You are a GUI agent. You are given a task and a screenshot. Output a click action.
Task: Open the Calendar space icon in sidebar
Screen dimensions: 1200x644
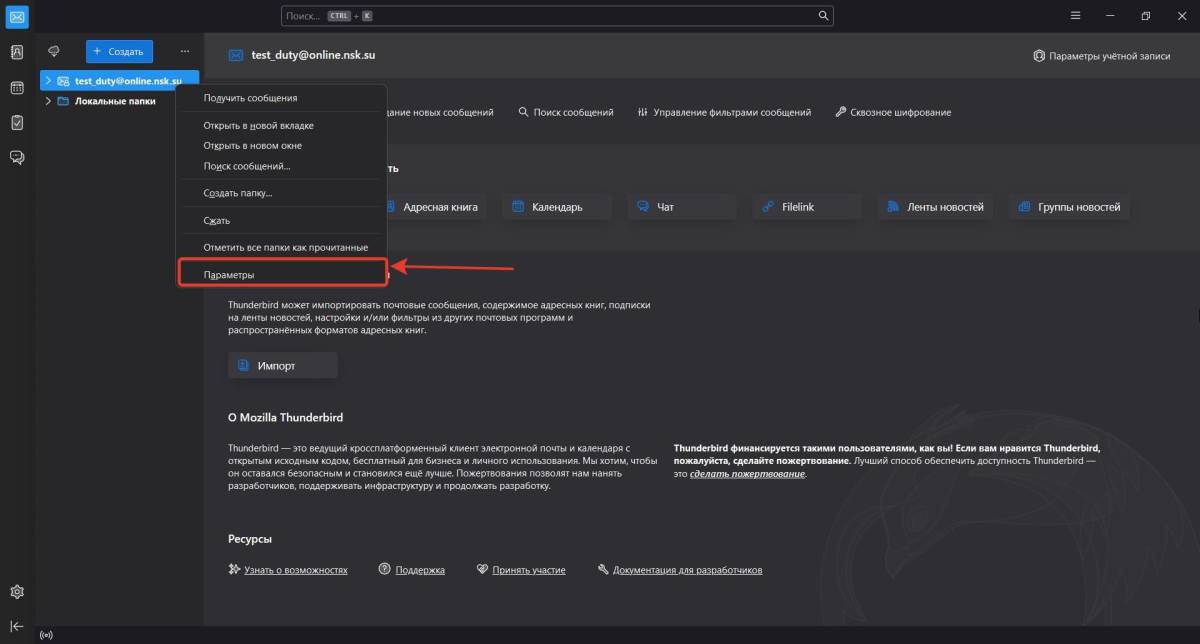(17, 88)
